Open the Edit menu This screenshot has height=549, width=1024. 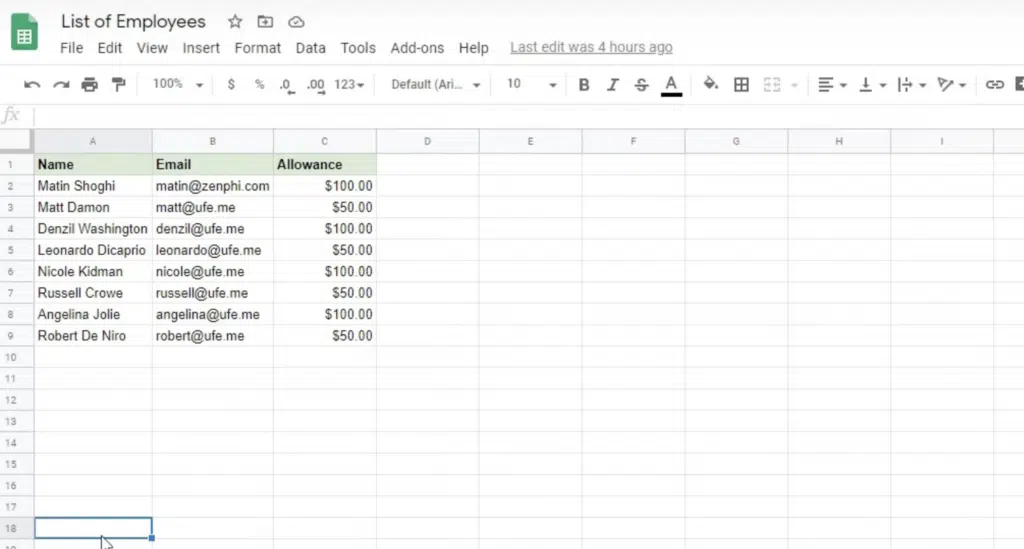tap(110, 48)
